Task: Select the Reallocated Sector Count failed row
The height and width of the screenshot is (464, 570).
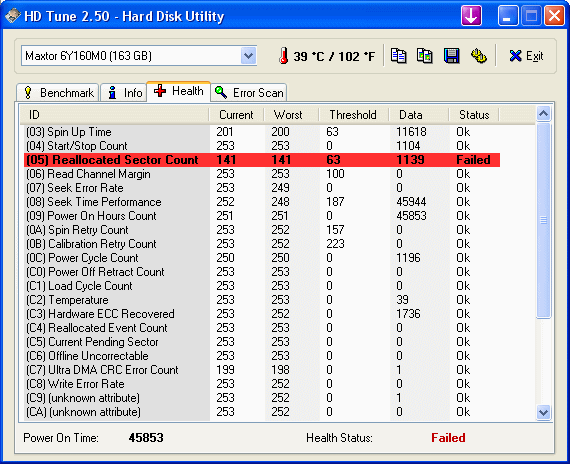Action: pos(262,160)
